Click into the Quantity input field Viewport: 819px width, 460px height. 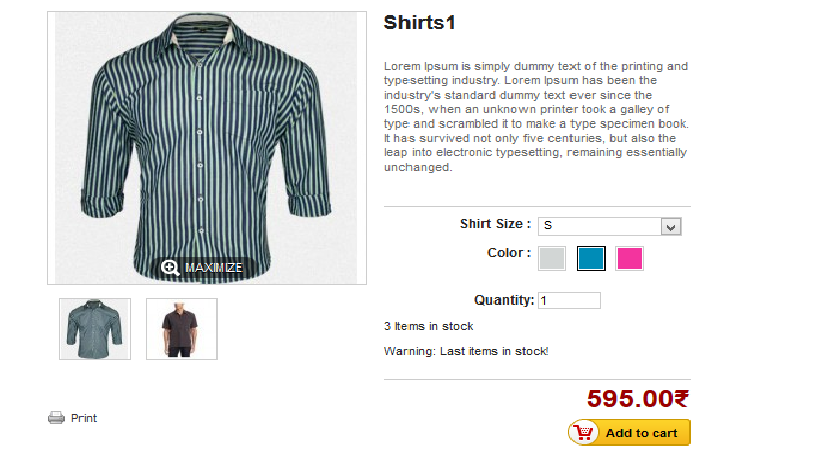pos(569,300)
